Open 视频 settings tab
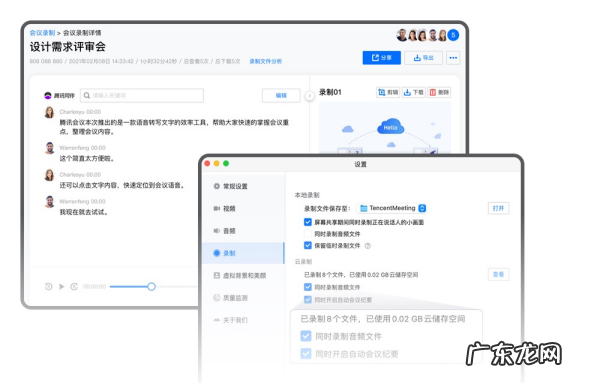Image resolution: width=600 pixels, height=383 pixels. point(244,209)
